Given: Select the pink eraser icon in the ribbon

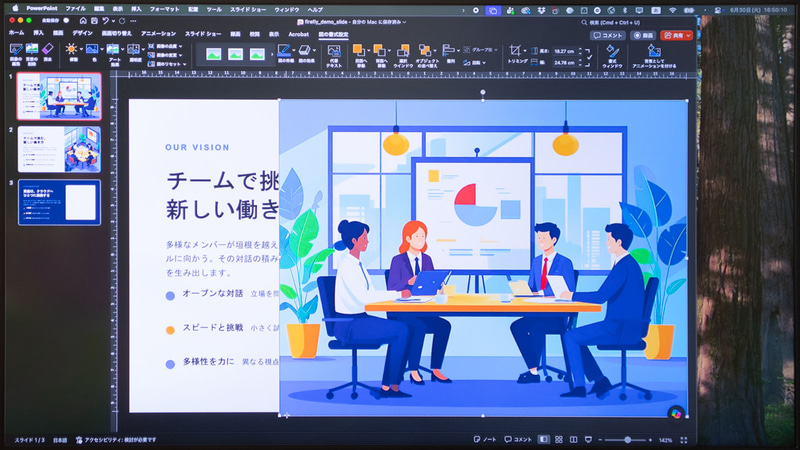Looking at the screenshot, I should pos(47,49).
